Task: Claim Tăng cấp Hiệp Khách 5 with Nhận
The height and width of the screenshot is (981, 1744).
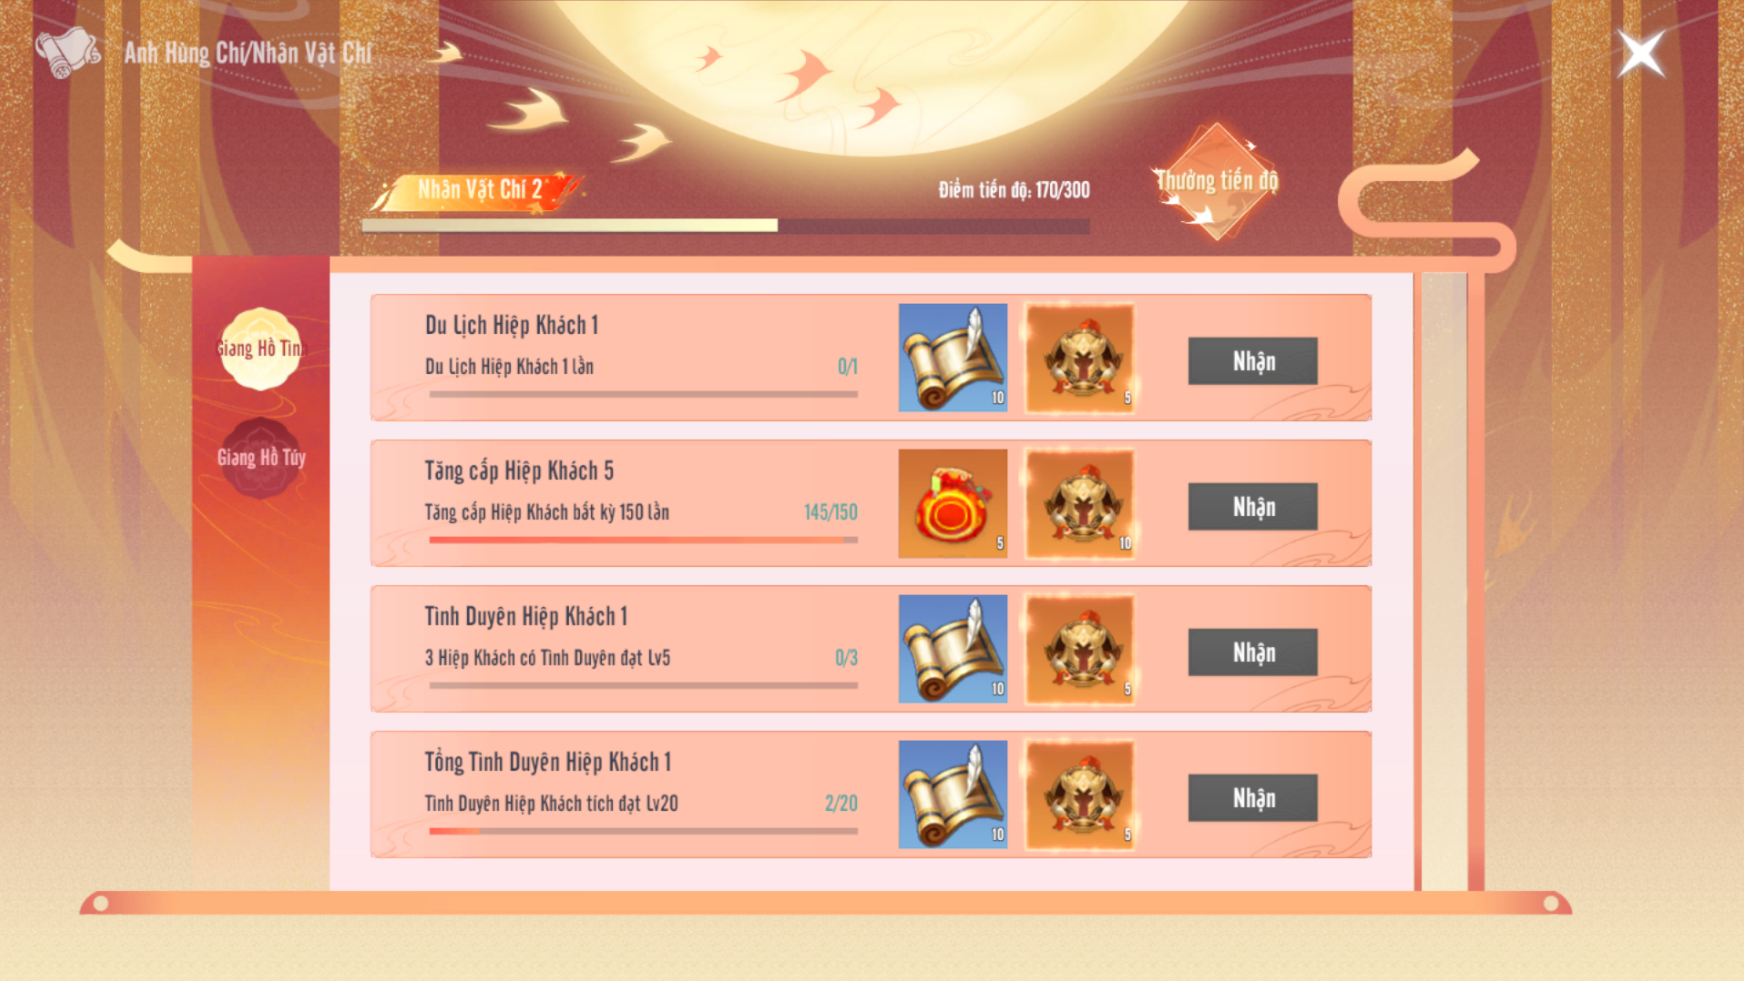Action: pyautogui.click(x=1252, y=507)
